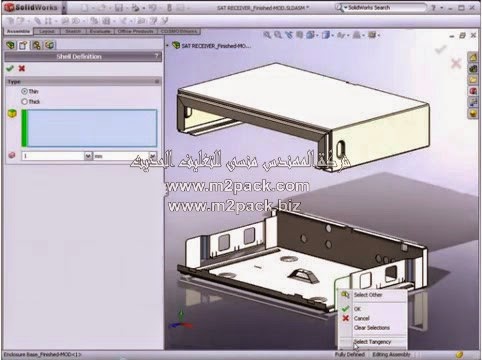Open the top task pane tab with the house icon

click(473, 57)
